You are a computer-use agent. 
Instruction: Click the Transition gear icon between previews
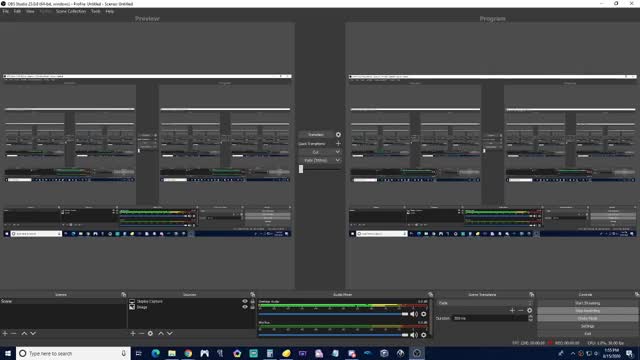pos(338,135)
